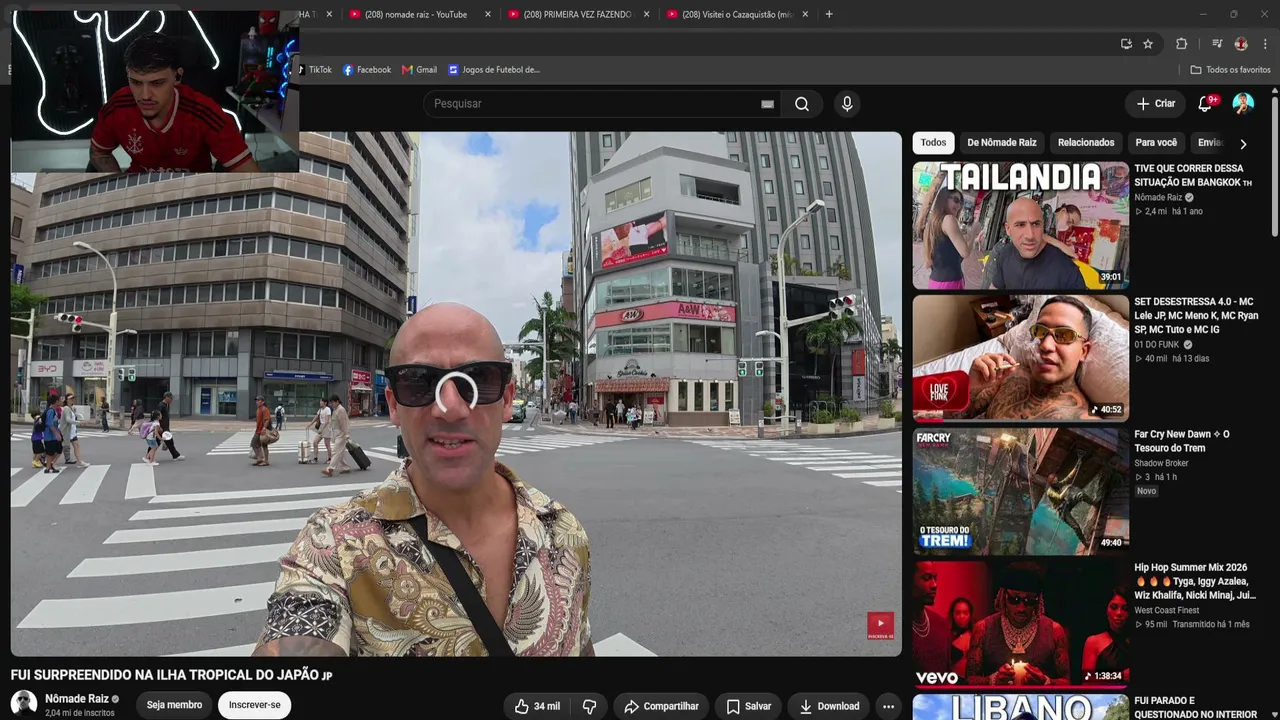Open the more actions three-dot menu under video
Screen dimensions: 1280x720
point(888,706)
